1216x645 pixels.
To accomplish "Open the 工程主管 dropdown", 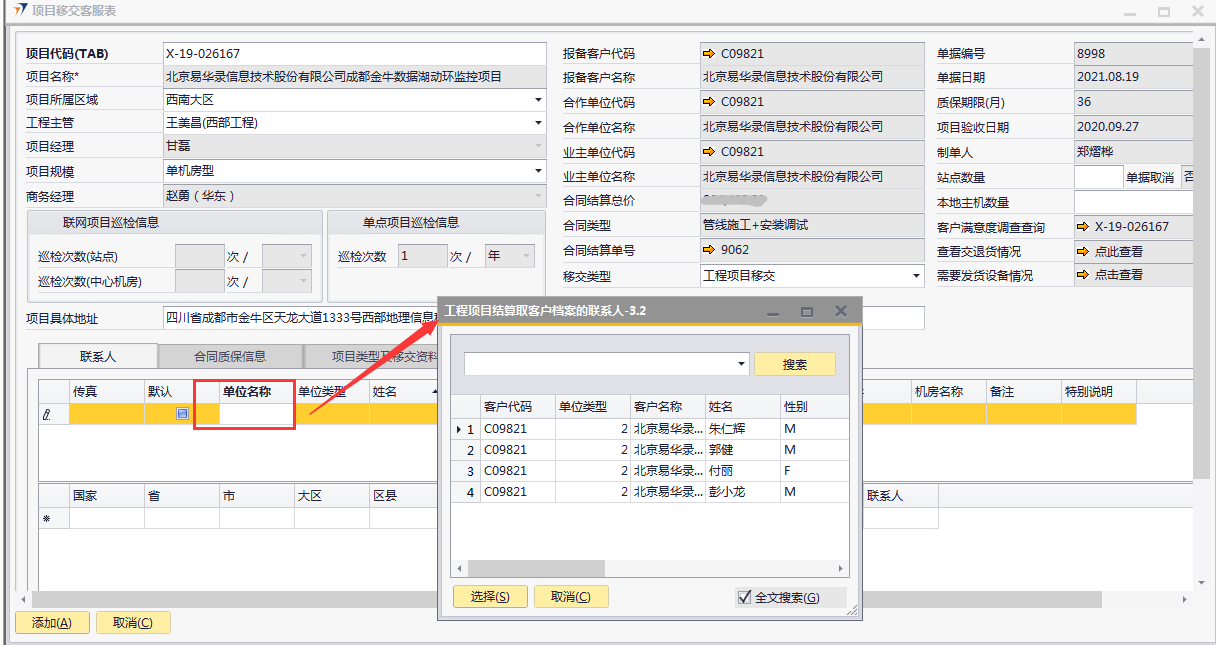I will [x=538, y=124].
